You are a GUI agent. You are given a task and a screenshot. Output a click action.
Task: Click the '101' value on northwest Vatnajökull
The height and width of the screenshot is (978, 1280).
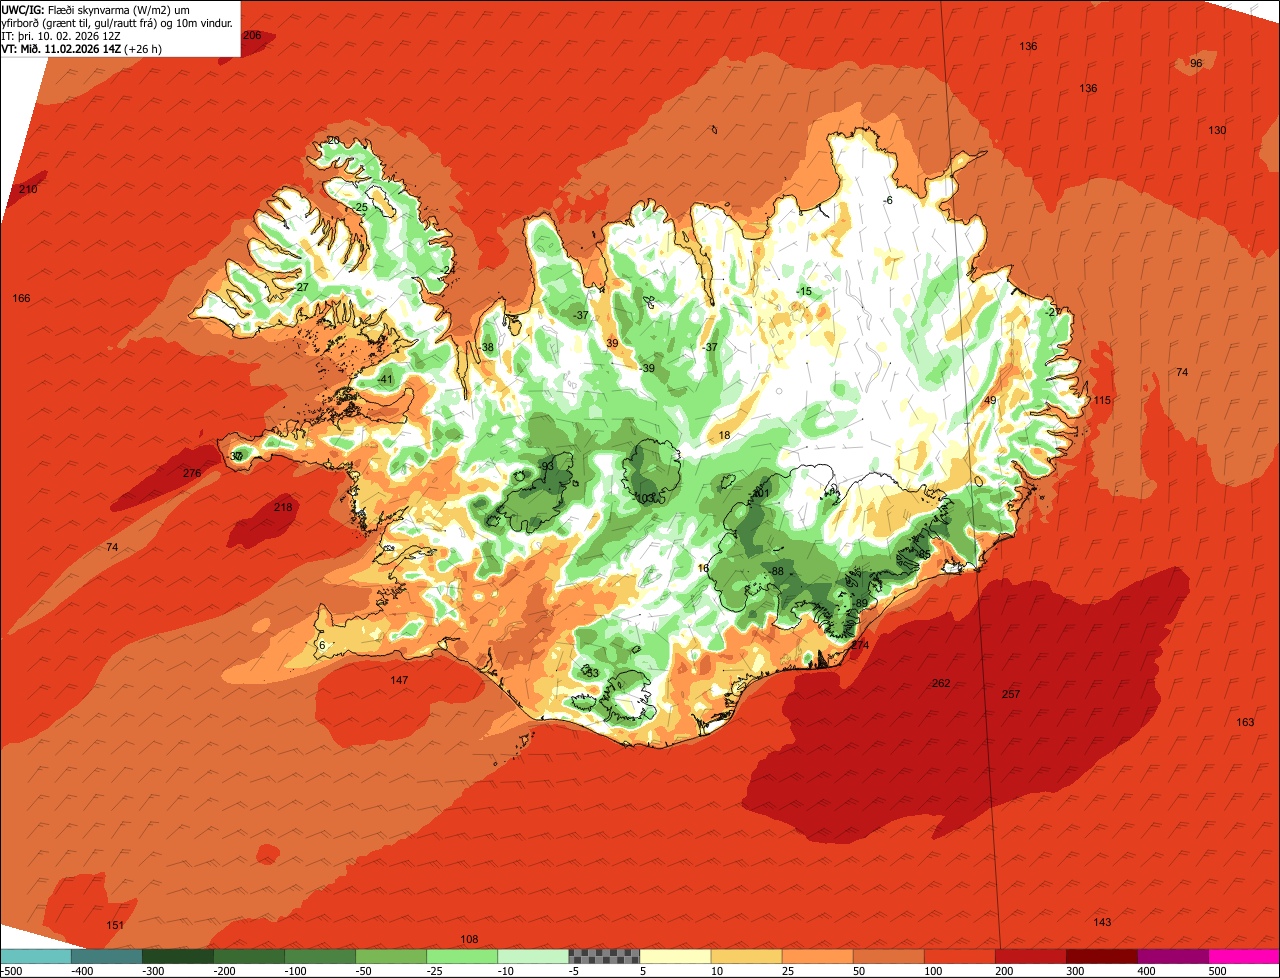763,493
